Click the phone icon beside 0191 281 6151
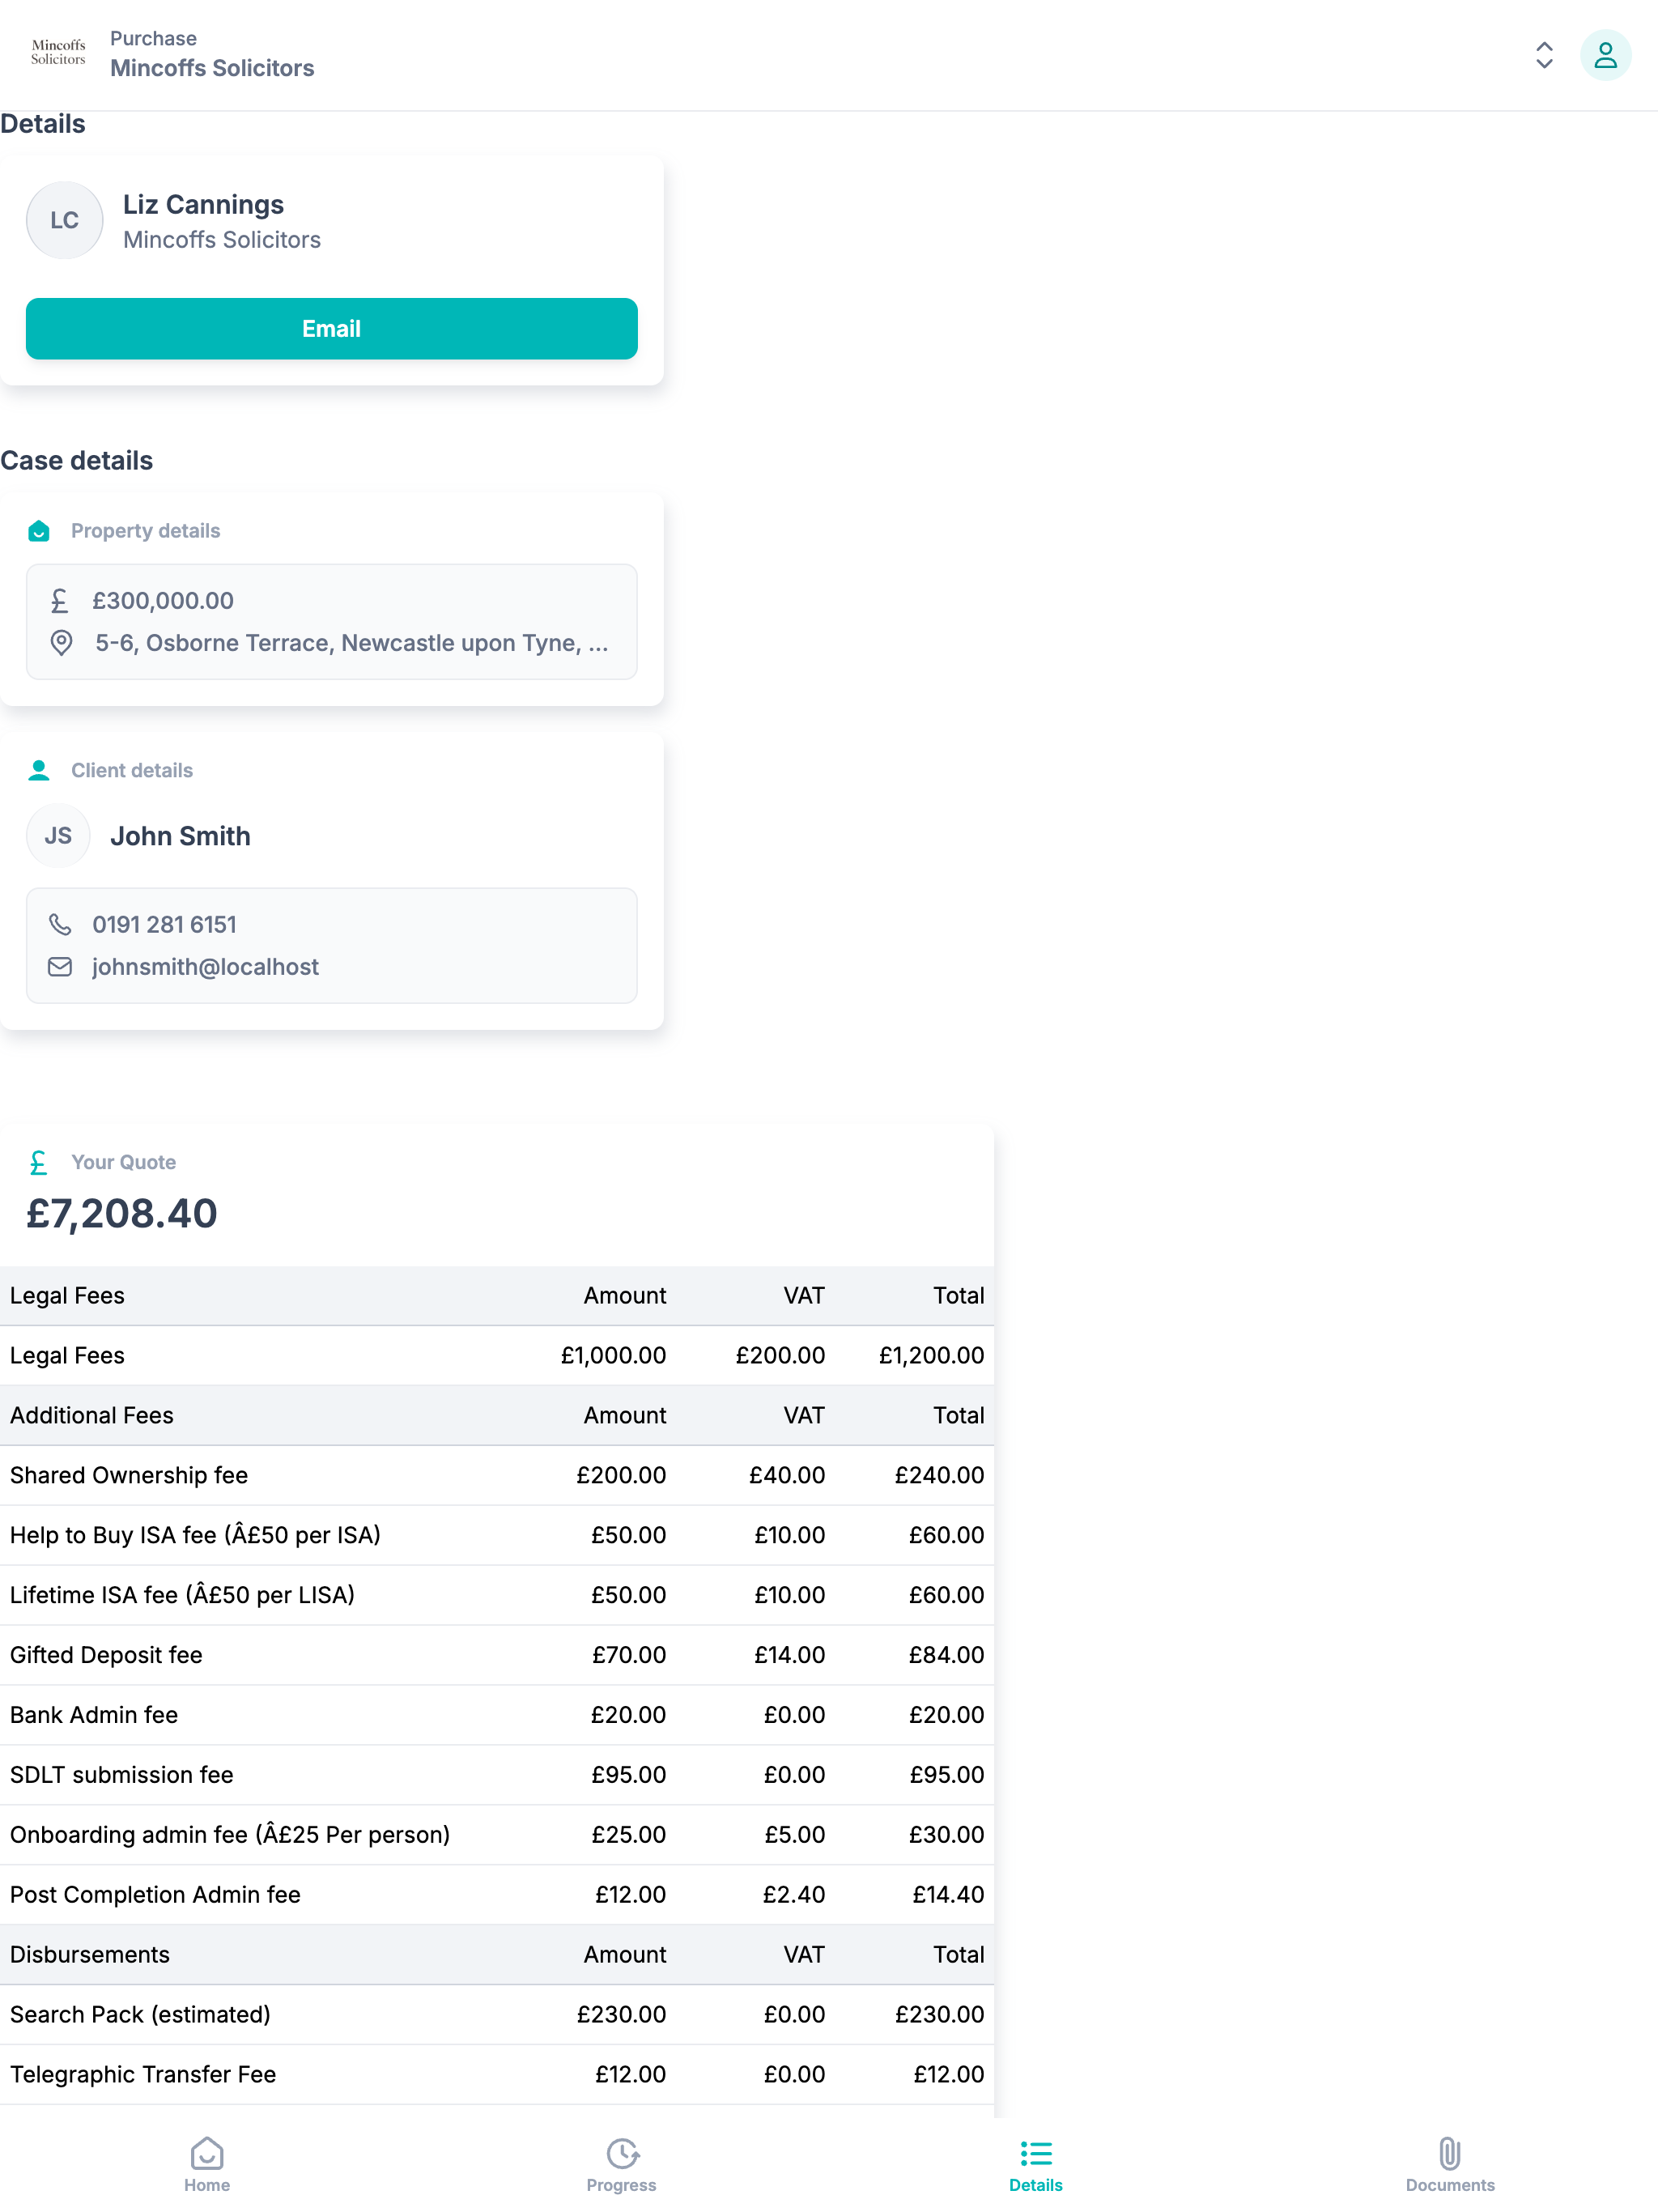This screenshot has width=1658, height=2212. 60,924
